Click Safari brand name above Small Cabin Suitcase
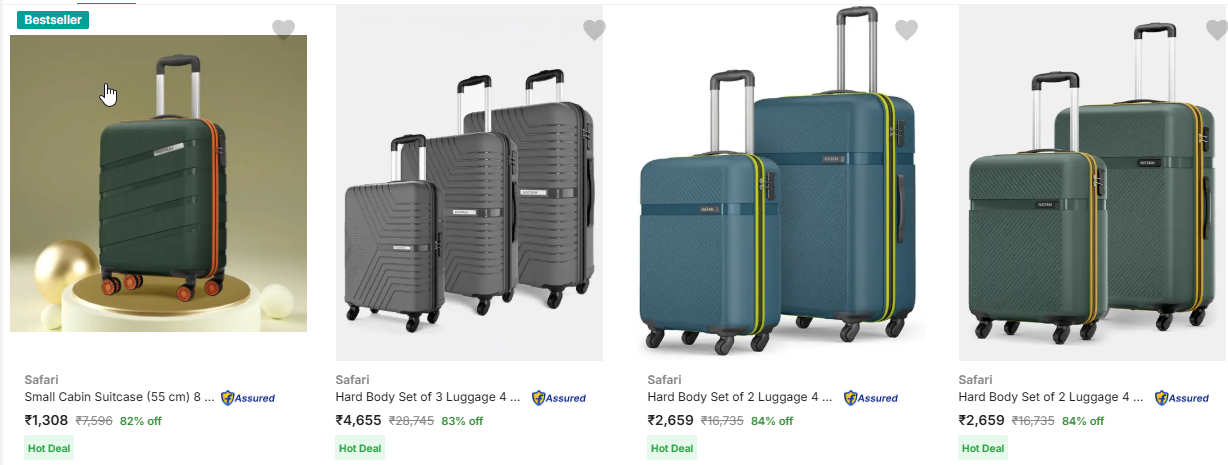This screenshot has height=465, width=1228. coord(41,379)
